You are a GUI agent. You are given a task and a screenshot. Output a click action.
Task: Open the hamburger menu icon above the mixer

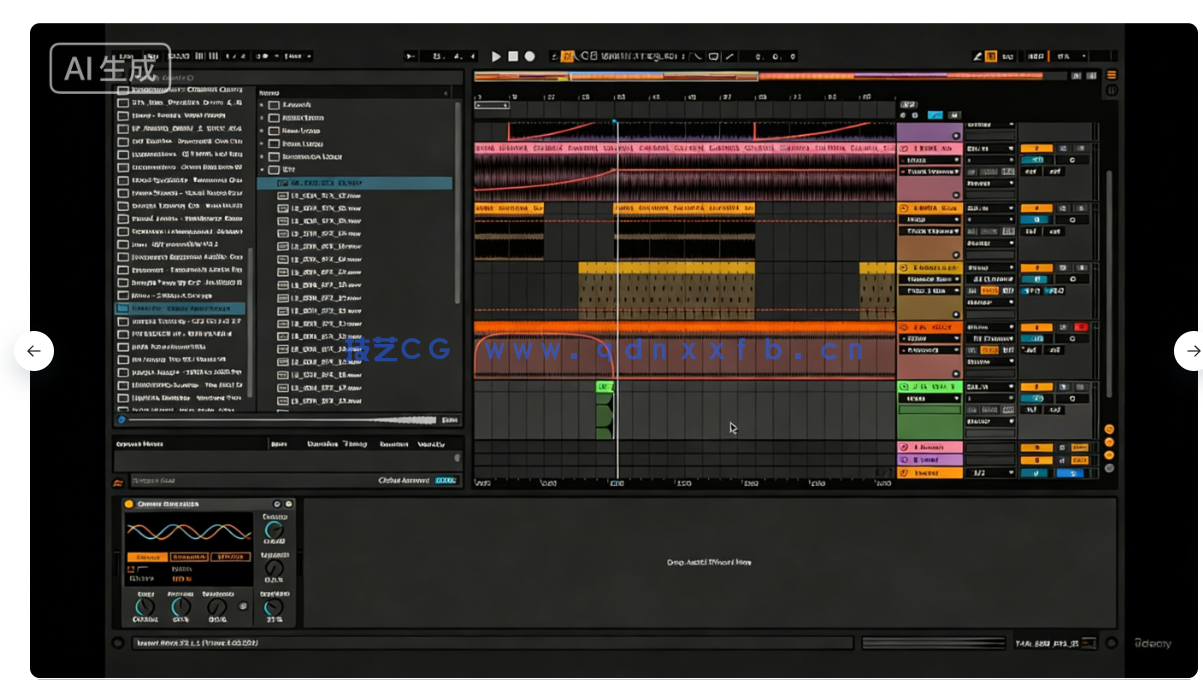[1112, 74]
